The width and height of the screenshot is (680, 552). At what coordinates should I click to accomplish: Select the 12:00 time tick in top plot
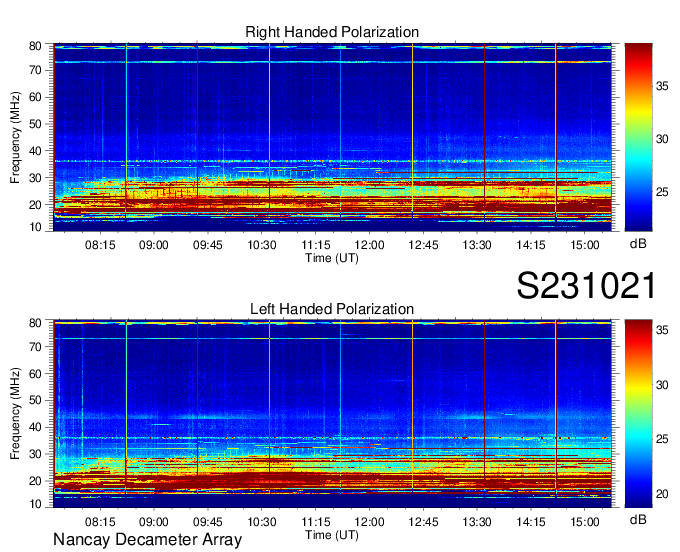pos(369,245)
